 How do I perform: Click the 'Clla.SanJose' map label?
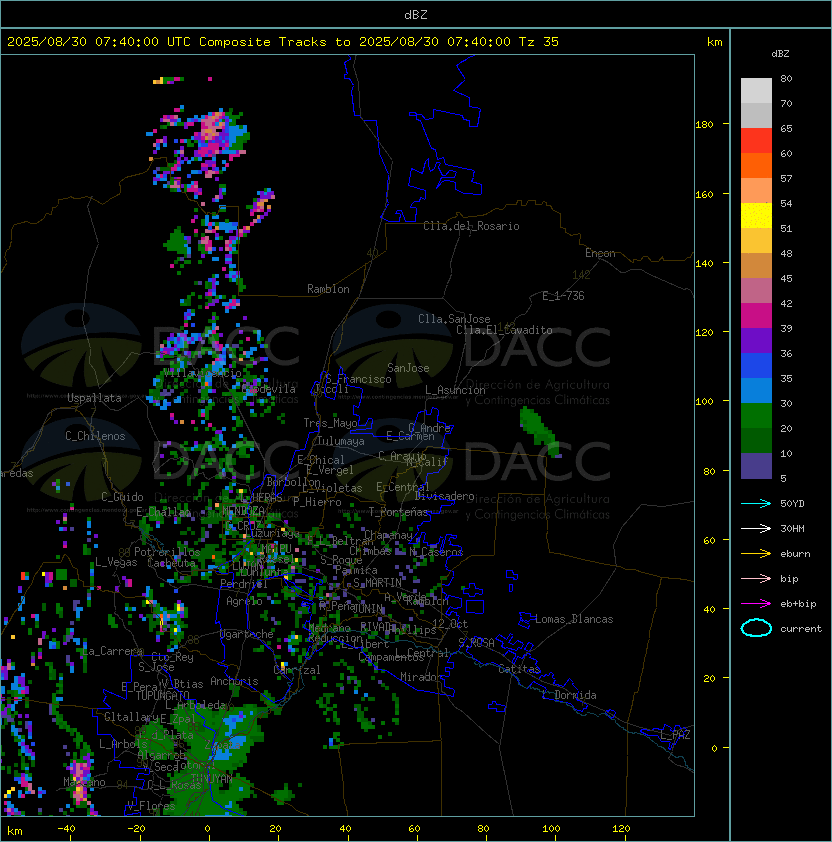(454, 319)
